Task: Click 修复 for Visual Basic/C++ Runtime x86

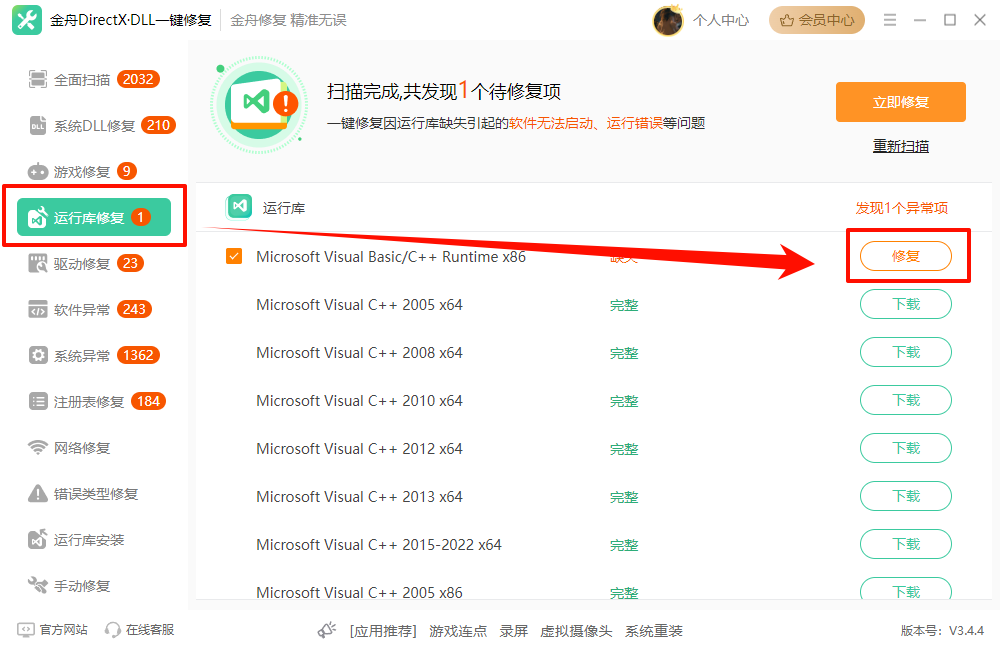Action: pos(906,256)
